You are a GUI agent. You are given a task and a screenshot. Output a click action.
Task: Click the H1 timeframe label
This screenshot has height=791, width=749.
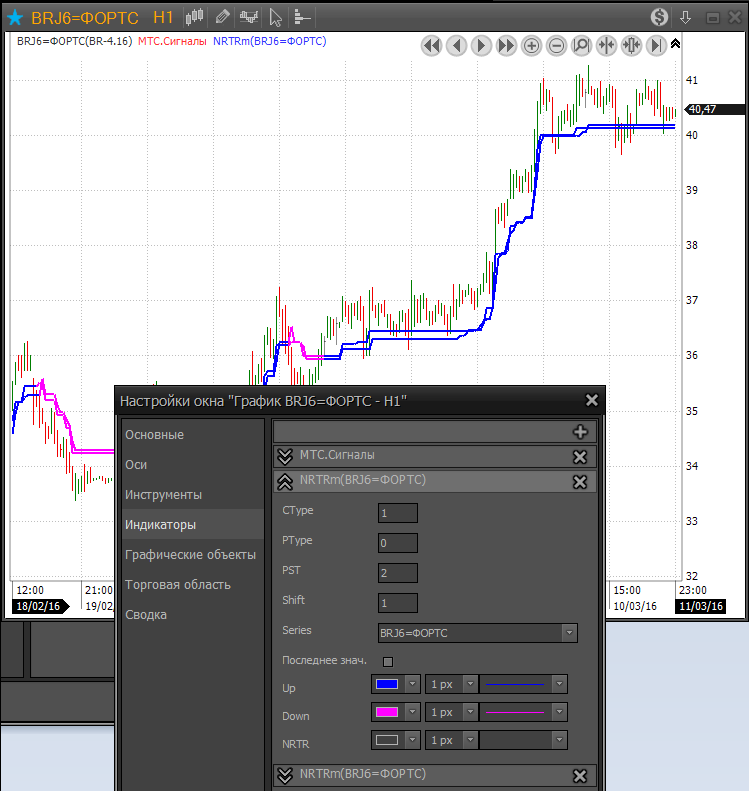tap(164, 18)
